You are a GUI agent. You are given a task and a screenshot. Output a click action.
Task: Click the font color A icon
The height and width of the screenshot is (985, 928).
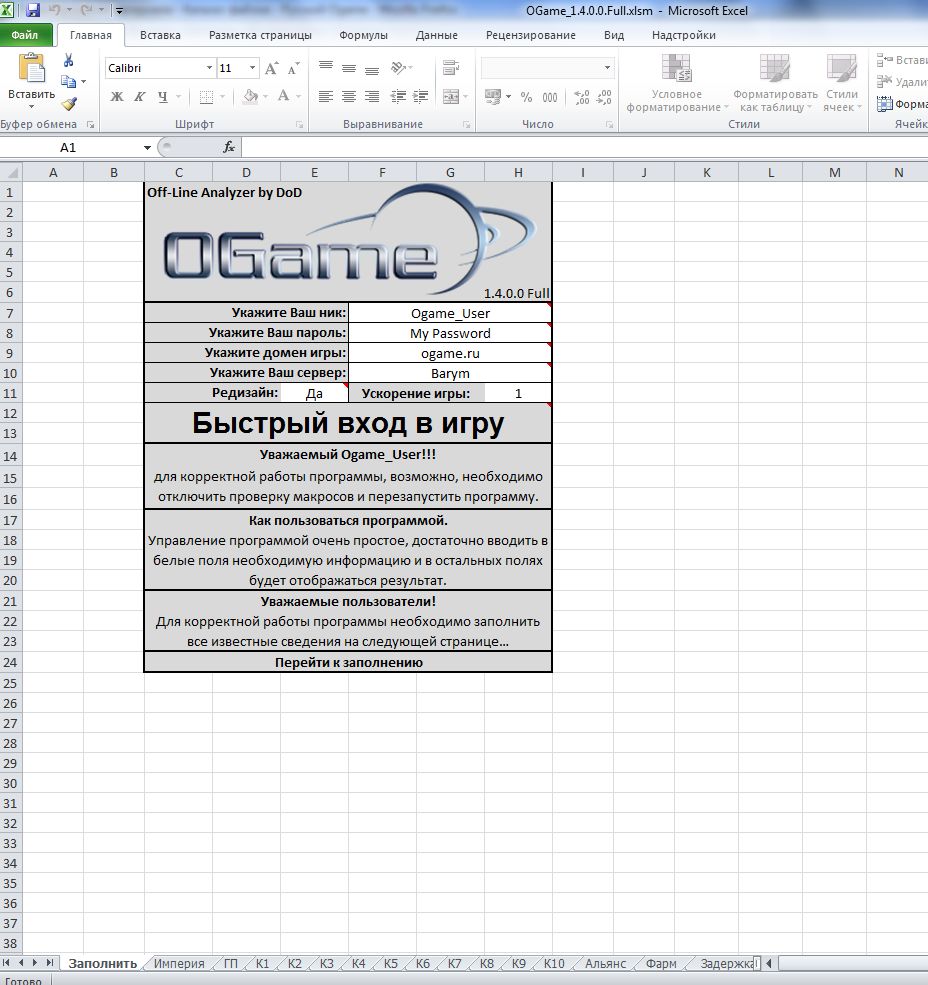284,96
